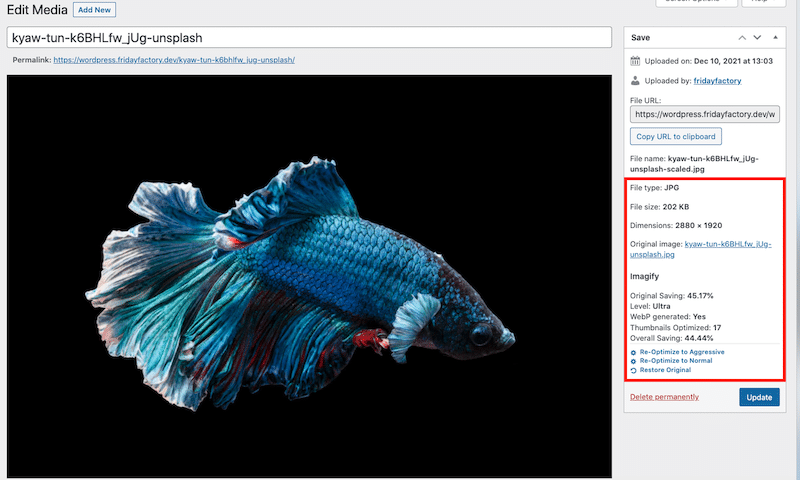Open fridayfactory user profile link
800x480 pixels.
[717, 81]
